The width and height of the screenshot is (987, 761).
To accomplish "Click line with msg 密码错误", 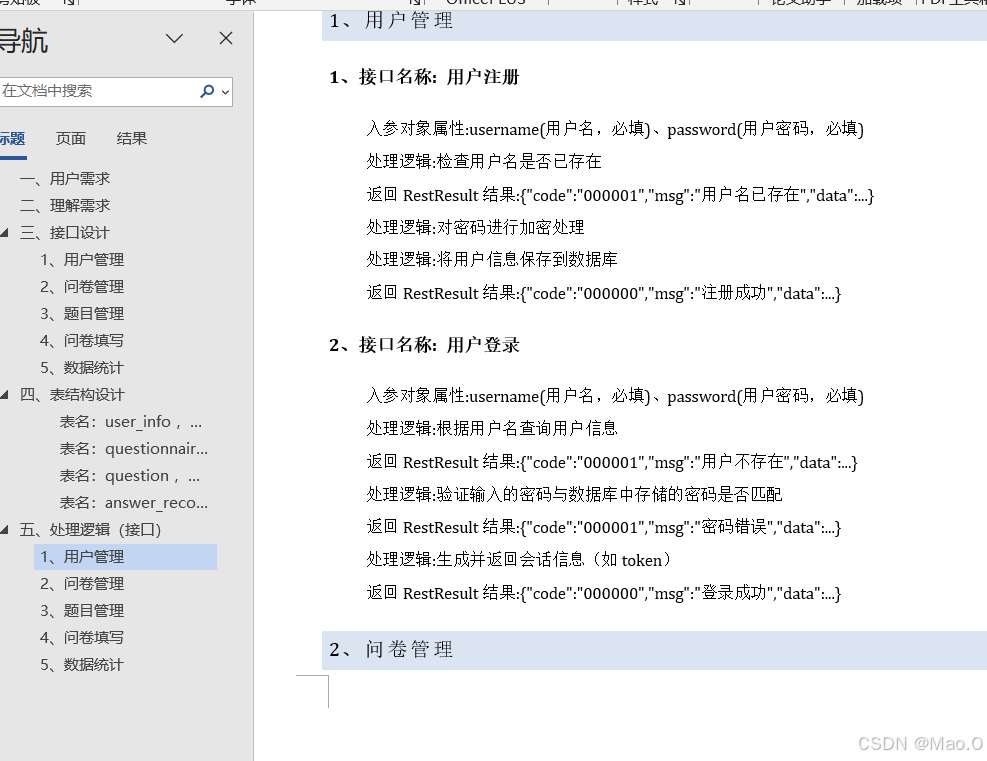I will pos(604,527).
